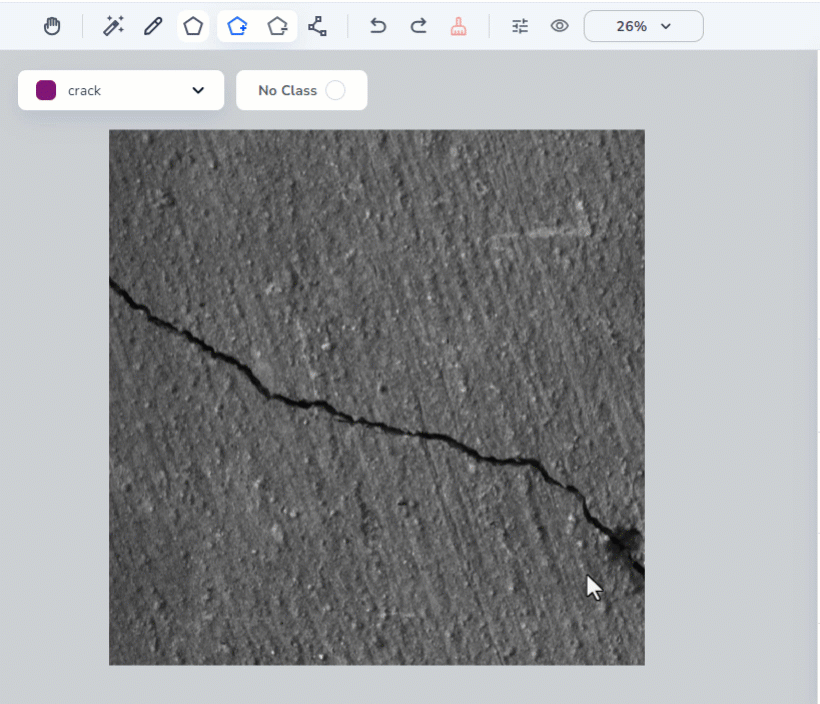Select the subtract-from-polygon tool

277,26
